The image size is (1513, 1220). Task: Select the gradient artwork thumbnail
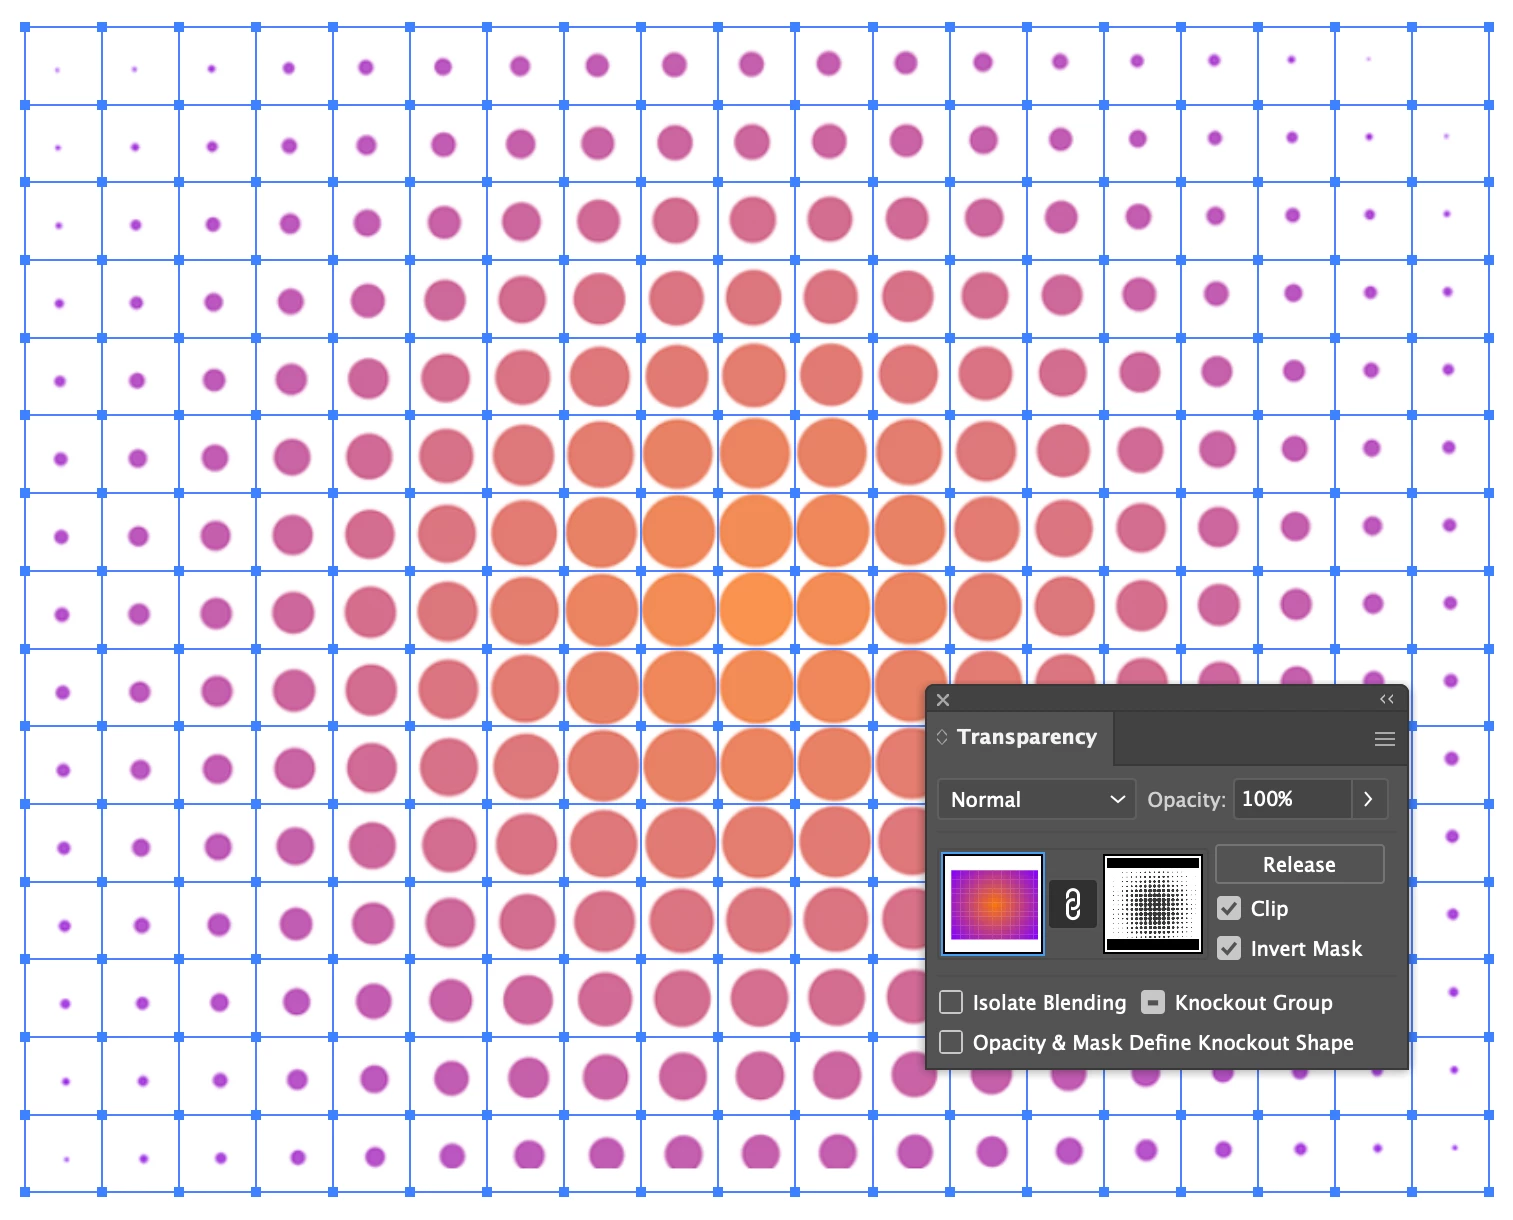pos(993,904)
